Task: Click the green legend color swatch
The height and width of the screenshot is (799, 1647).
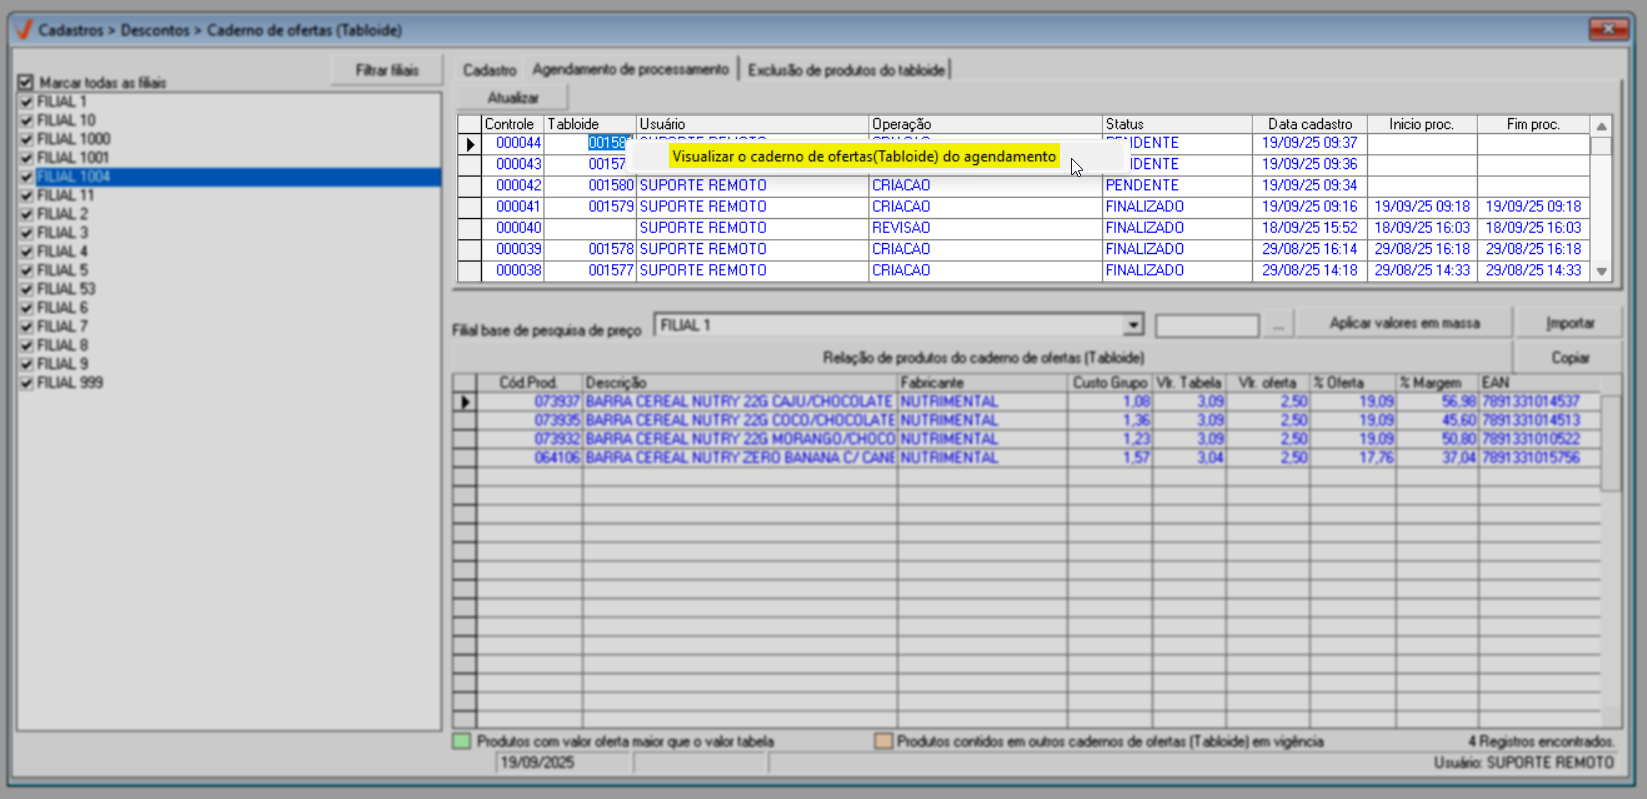Action: (461, 742)
